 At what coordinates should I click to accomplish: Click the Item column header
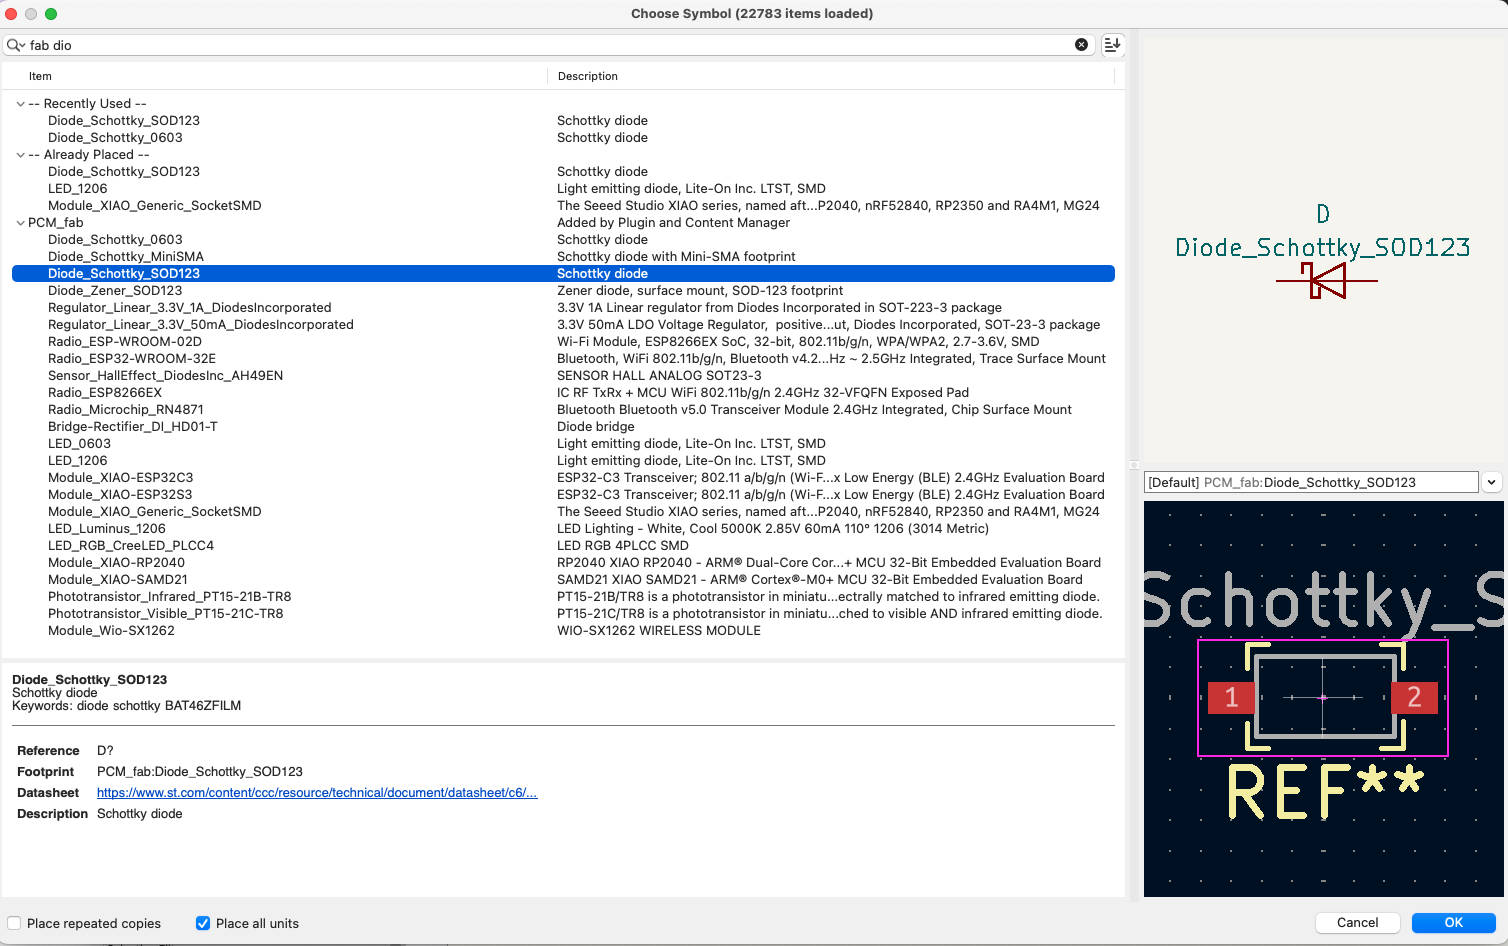point(40,76)
